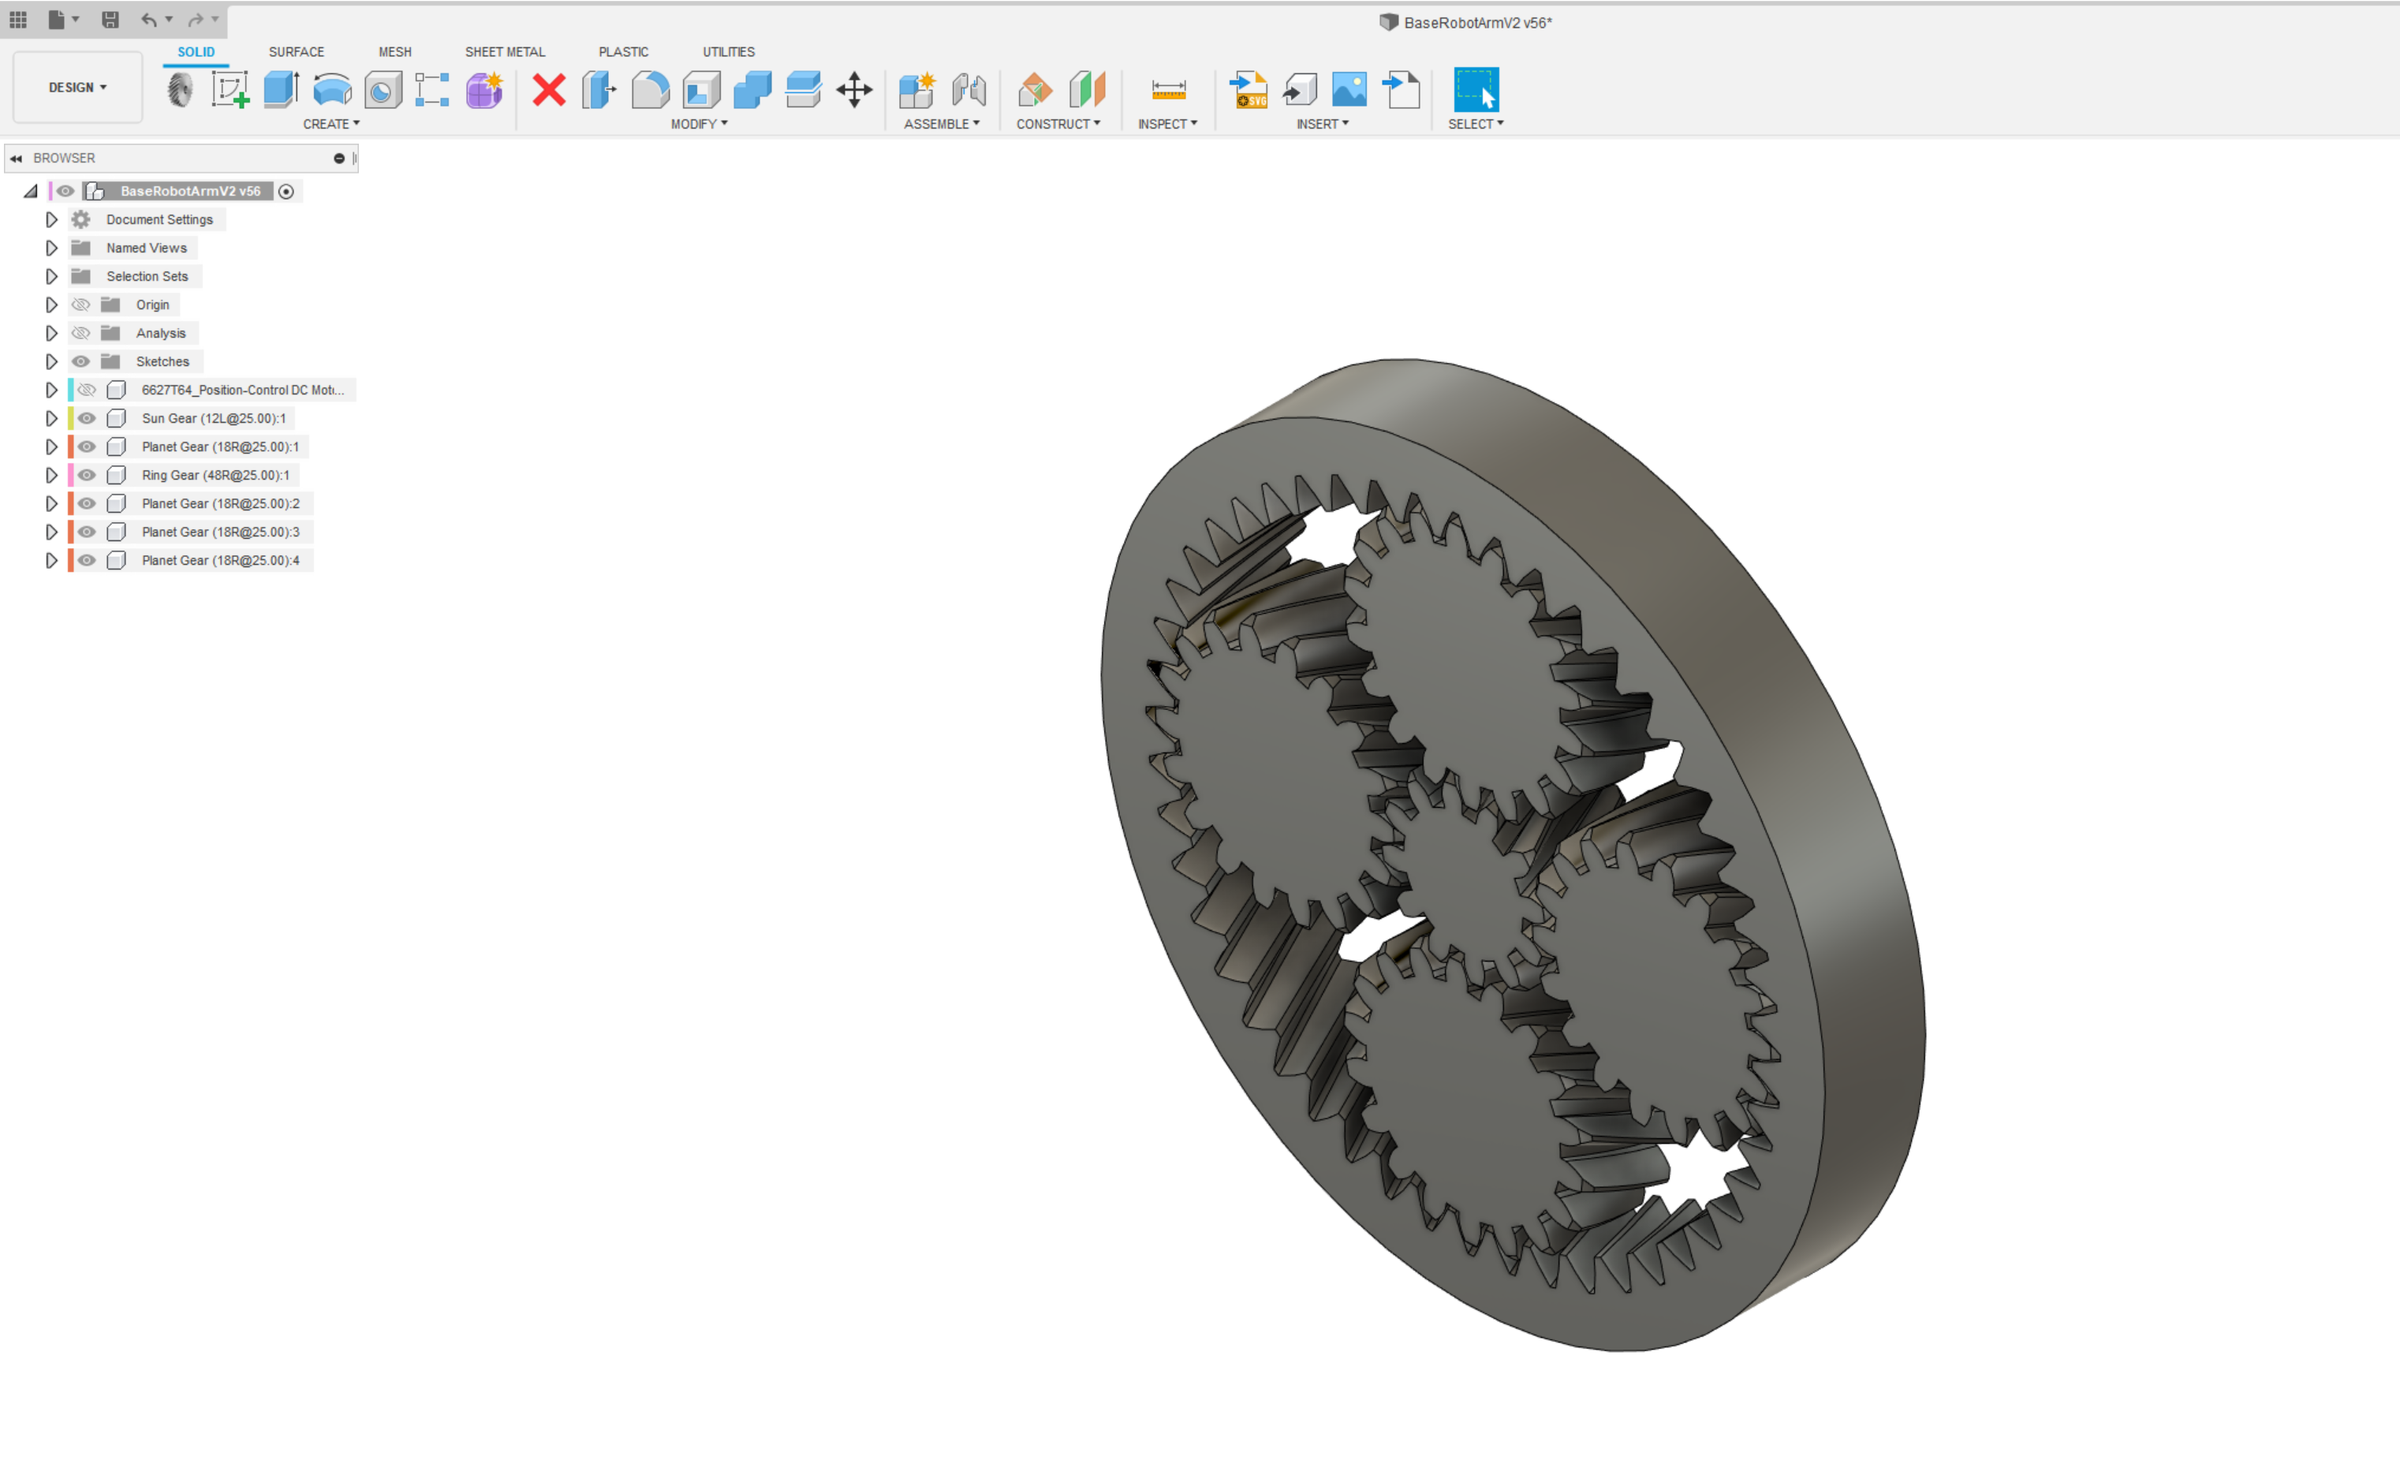Image resolution: width=2400 pixels, height=1468 pixels.
Task: Insert a canvas image into the design
Action: pos(1350,90)
